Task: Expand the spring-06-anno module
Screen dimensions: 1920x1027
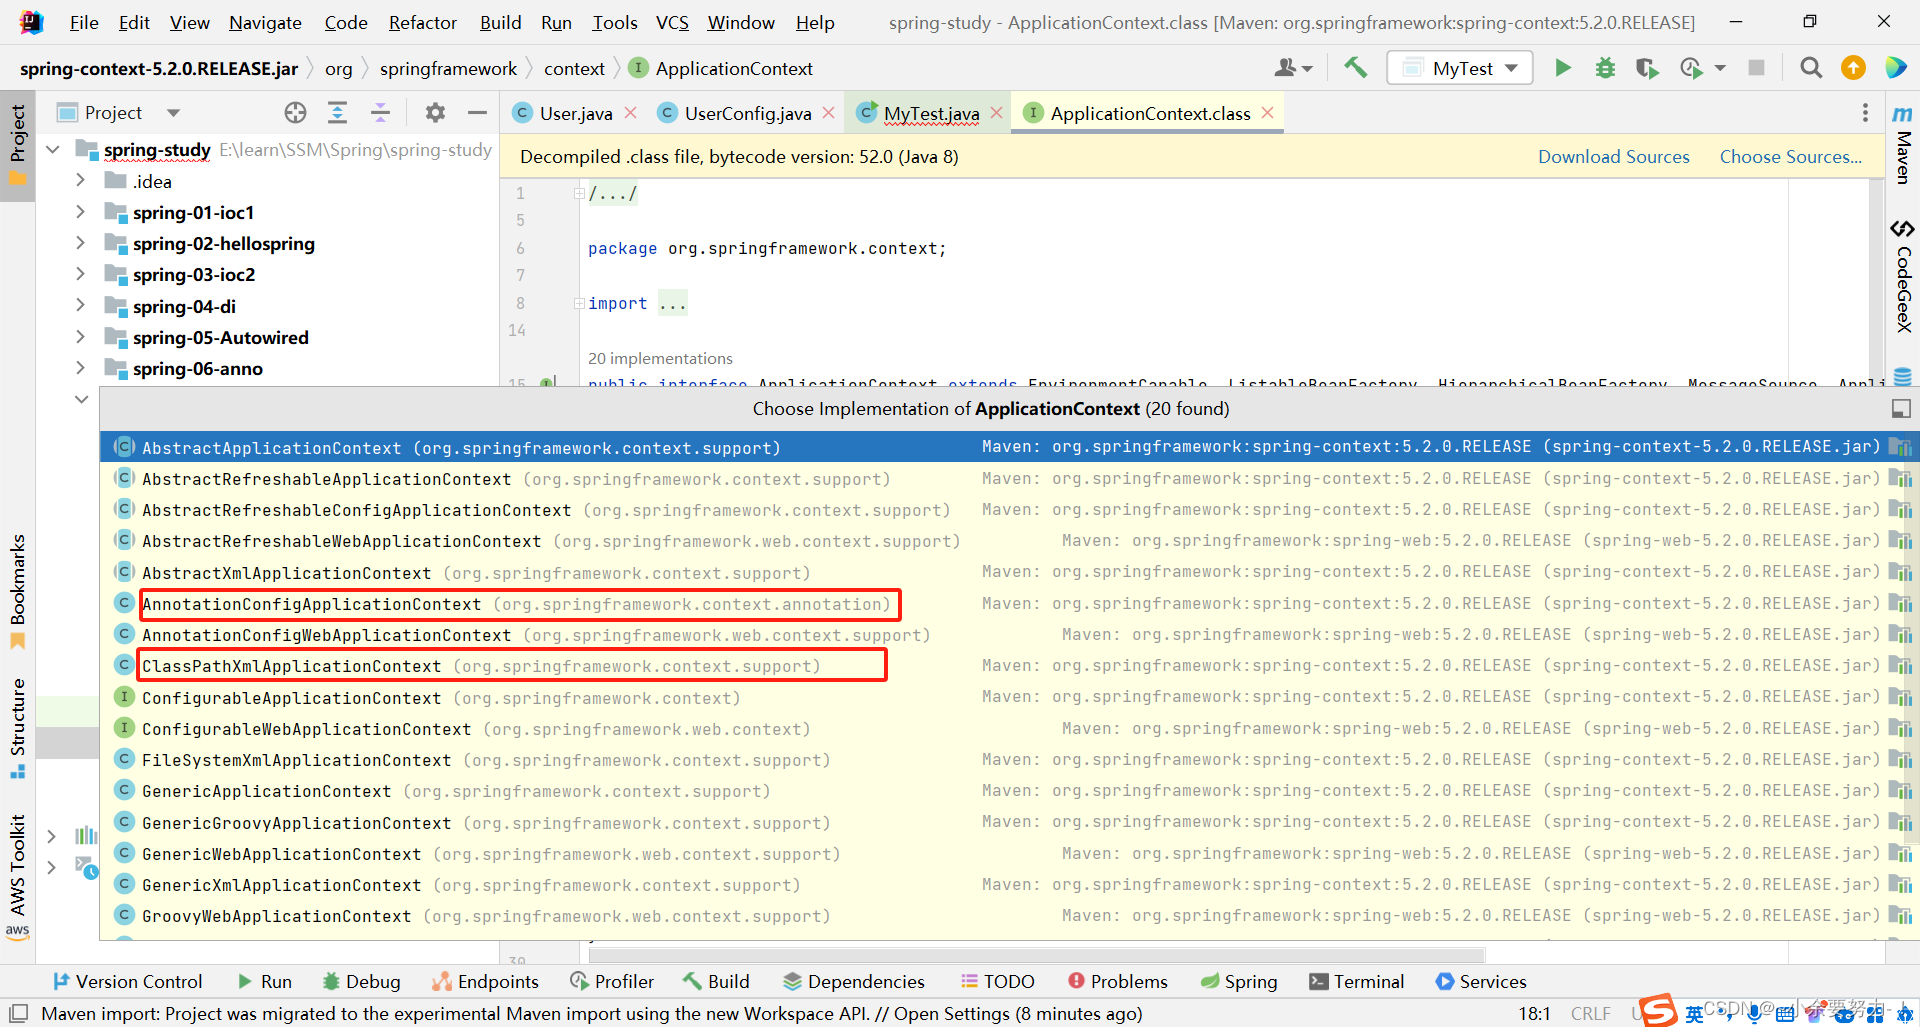Action: tap(80, 368)
